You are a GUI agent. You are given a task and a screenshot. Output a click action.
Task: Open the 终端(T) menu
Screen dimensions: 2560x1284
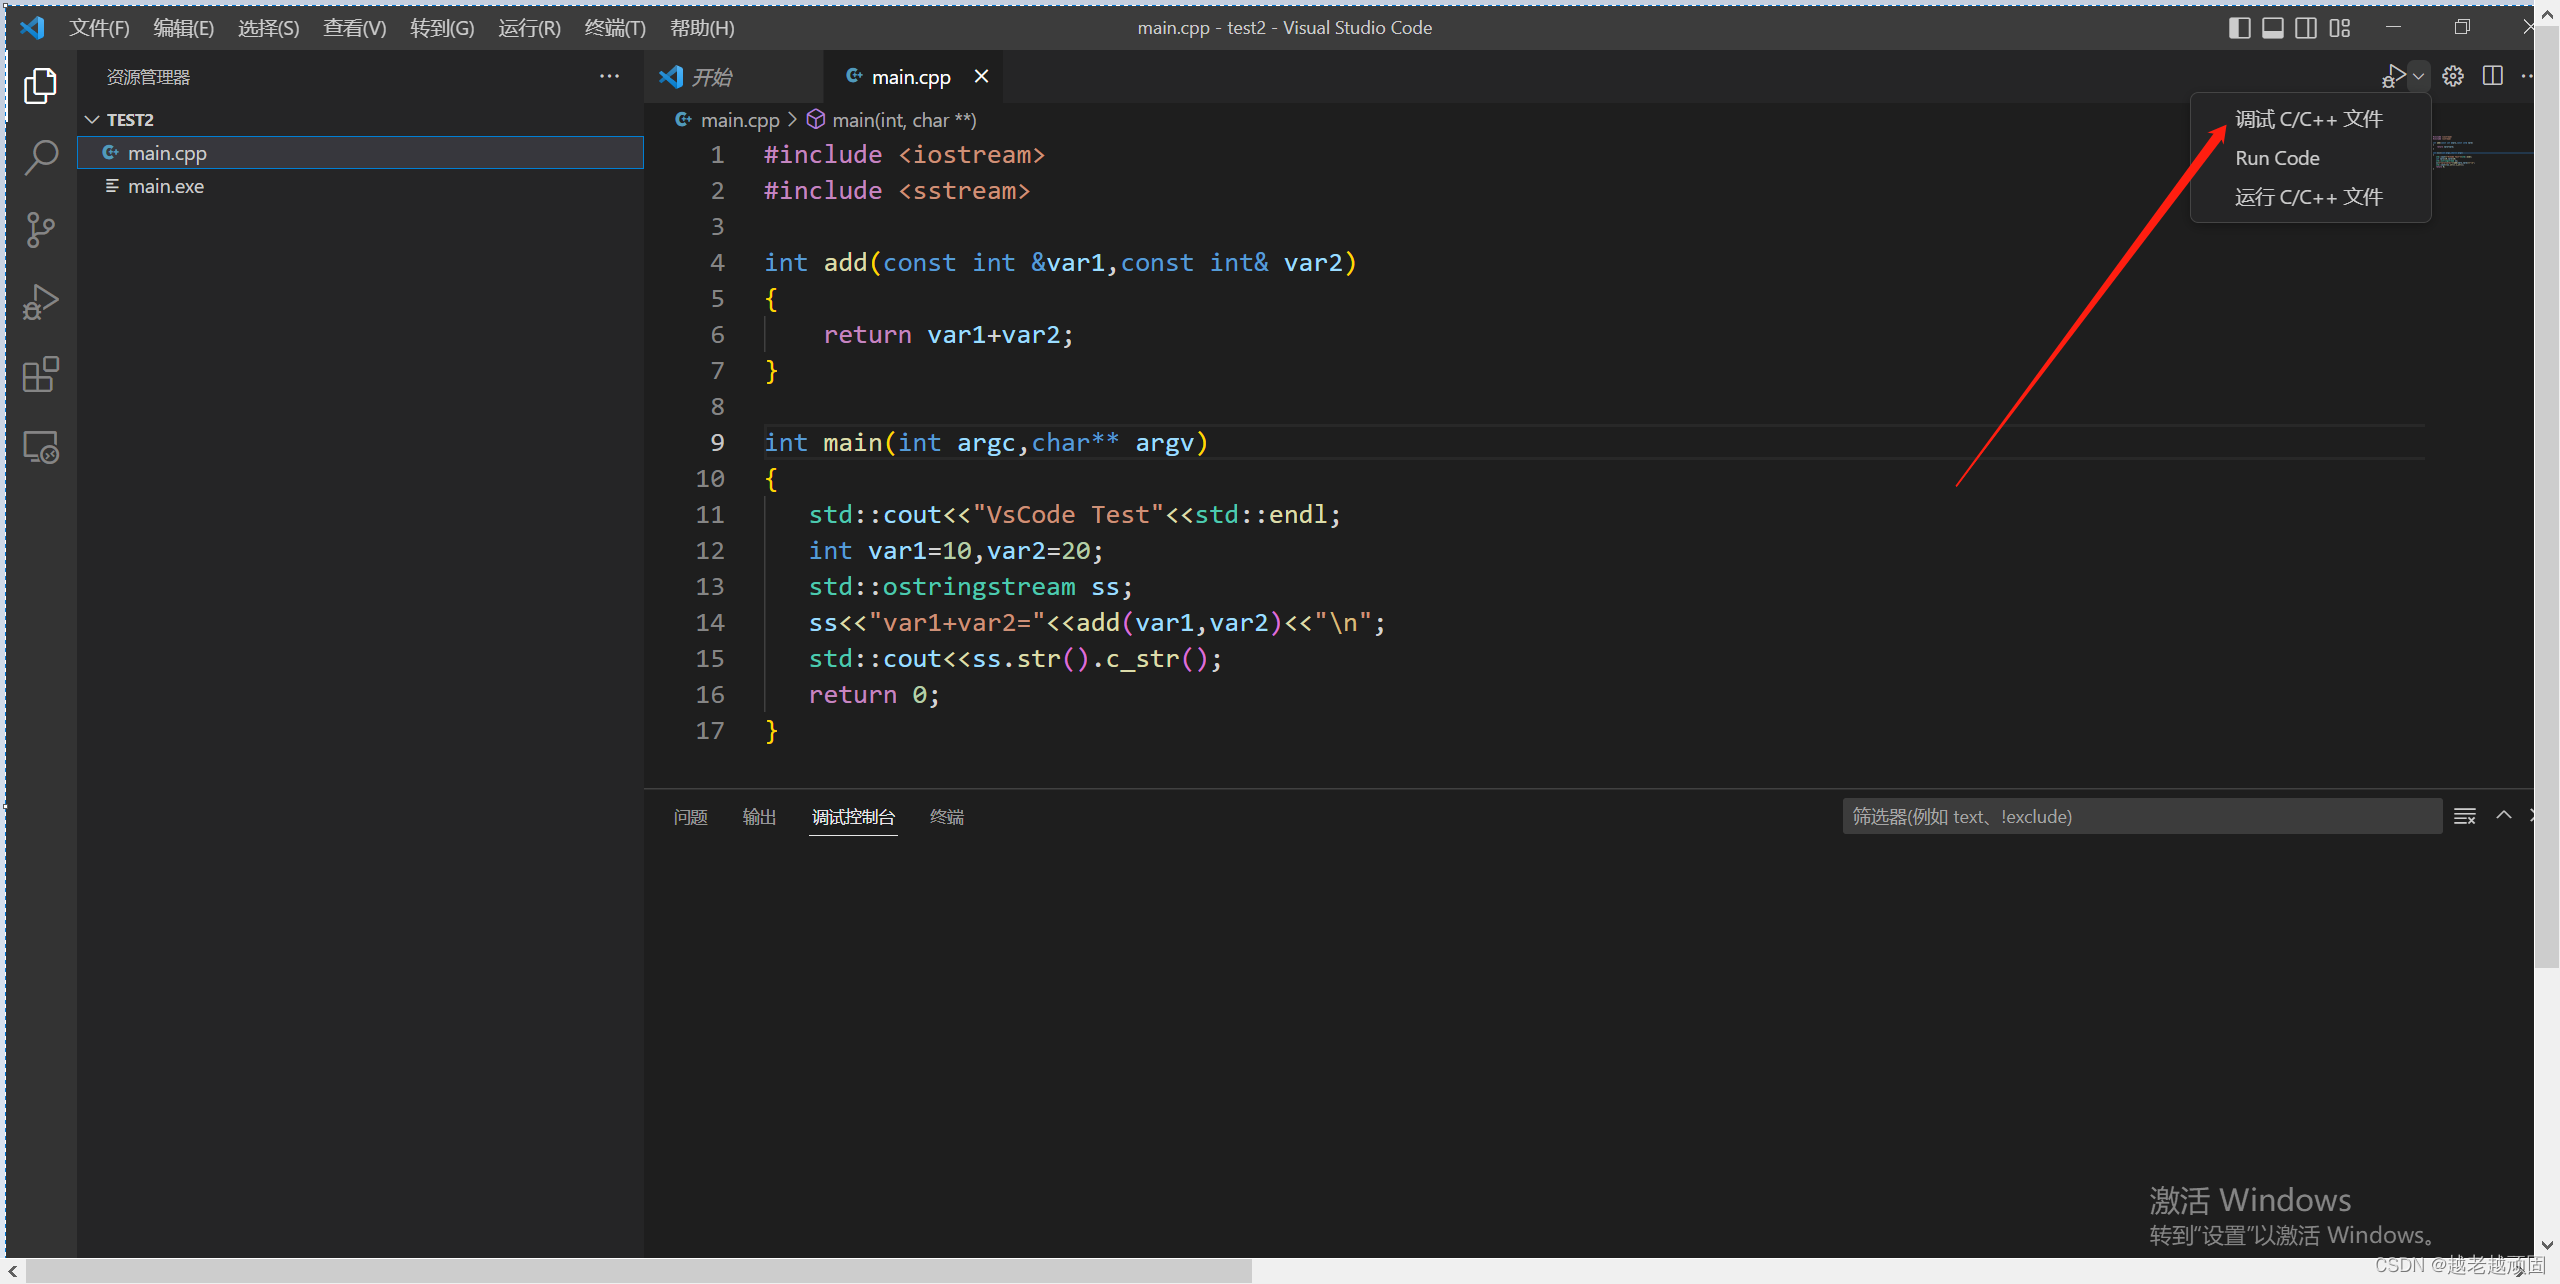pos(615,27)
